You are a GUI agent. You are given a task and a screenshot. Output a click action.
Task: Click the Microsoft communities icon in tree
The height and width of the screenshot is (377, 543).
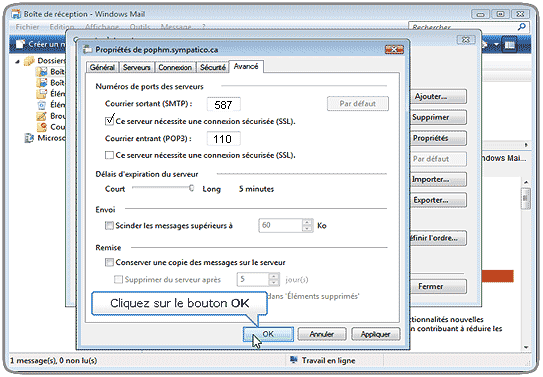click(x=29, y=138)
